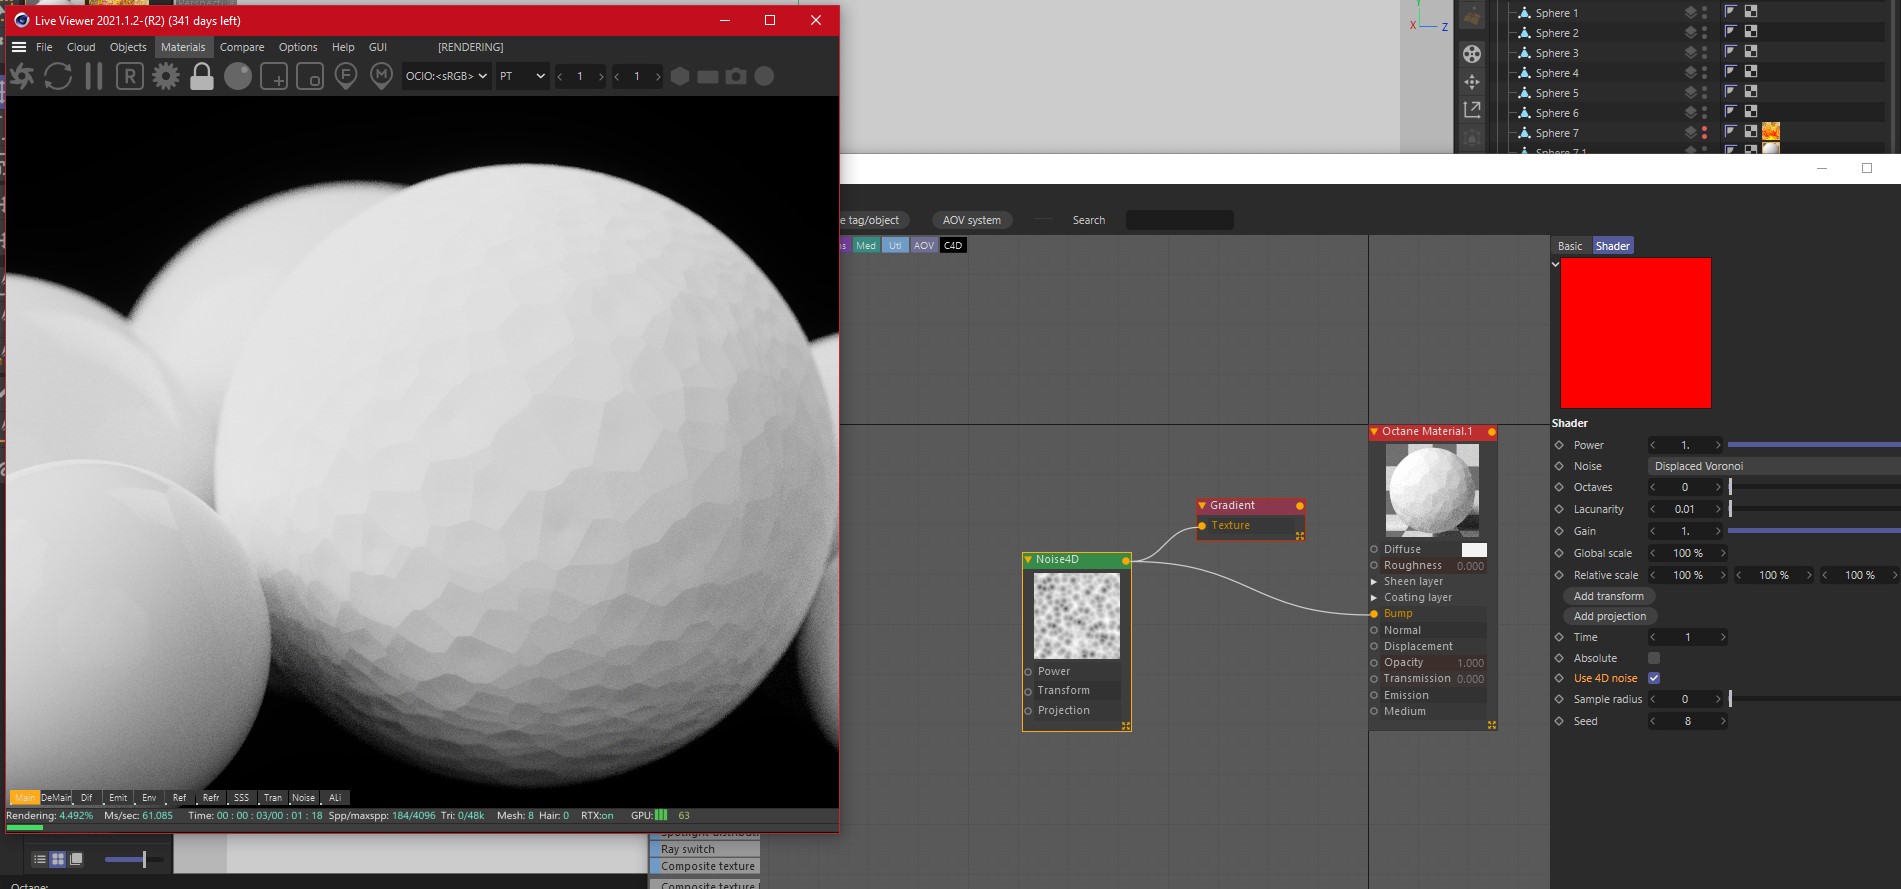Viewport: 1901px width, 889px height.
Task: Toggle Sphere 7 visibility dots
Action: click(1704, 133)
